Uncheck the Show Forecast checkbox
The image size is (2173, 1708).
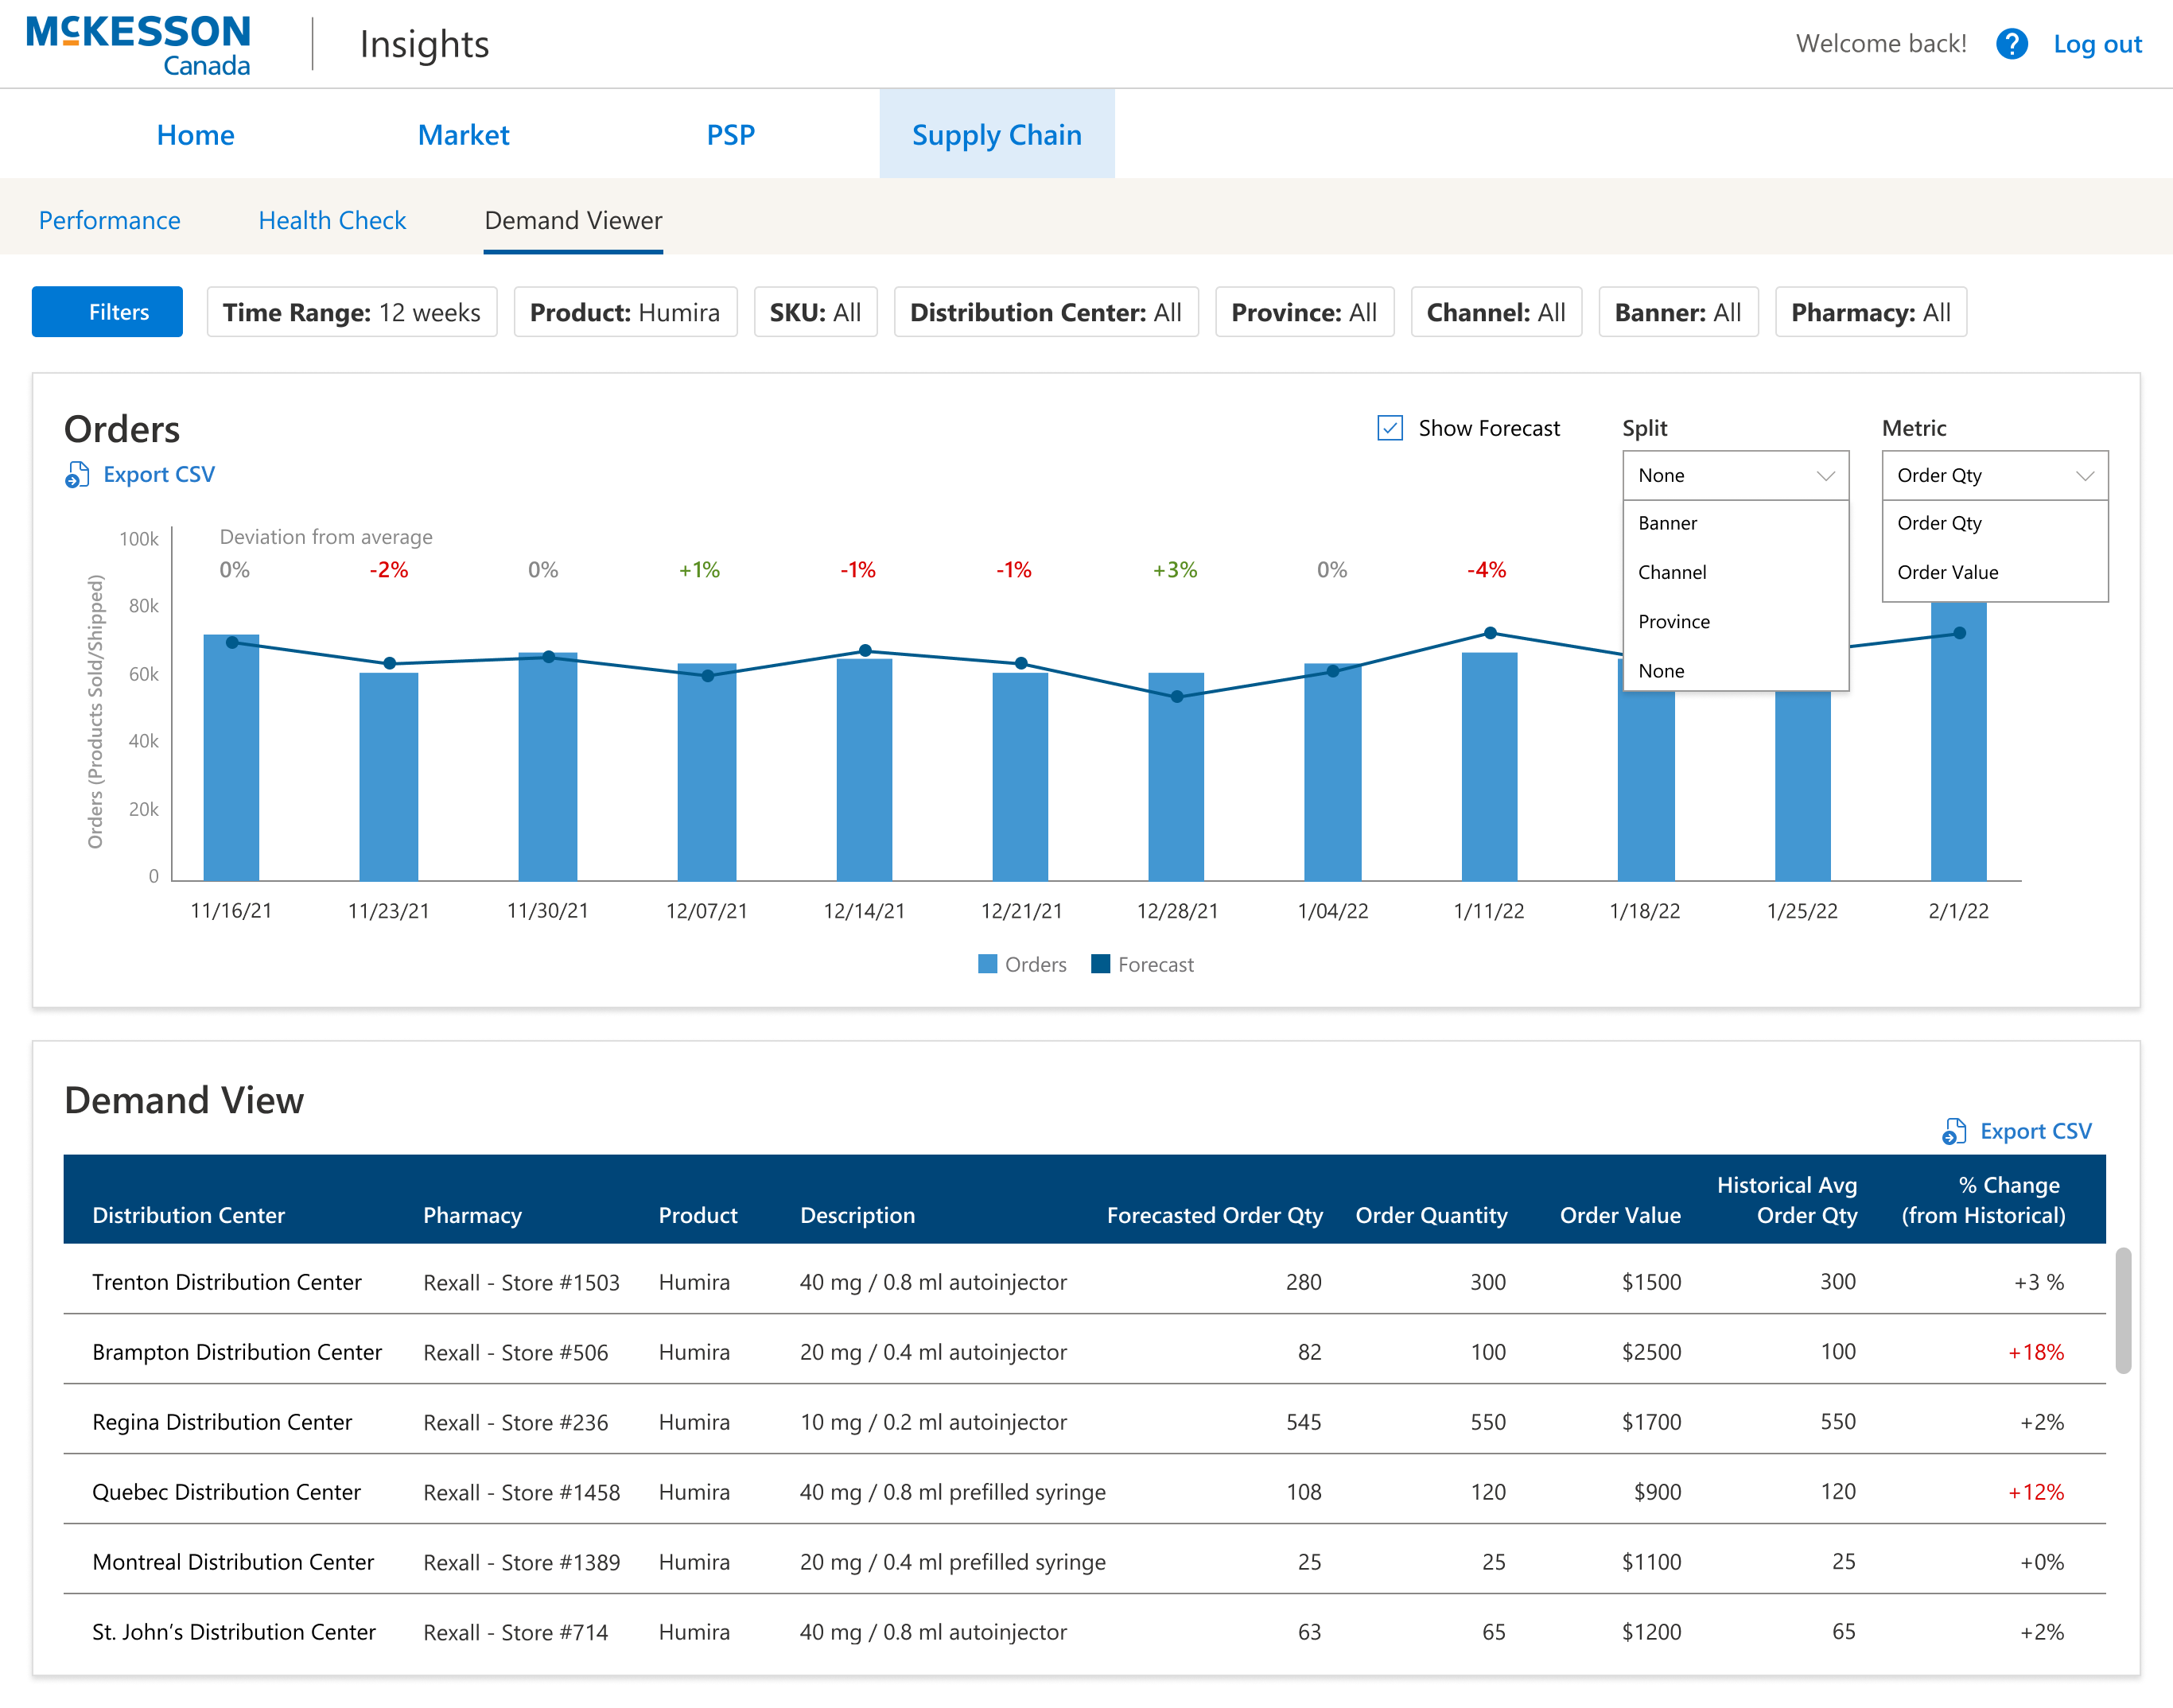click(x=1390, y=428)
